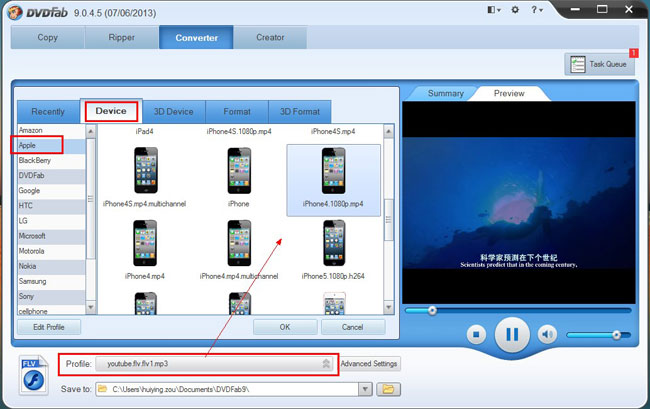This screenshot has height=409, width=650.
Task: Click the Save to path field
Action: [x=227, y=389]
